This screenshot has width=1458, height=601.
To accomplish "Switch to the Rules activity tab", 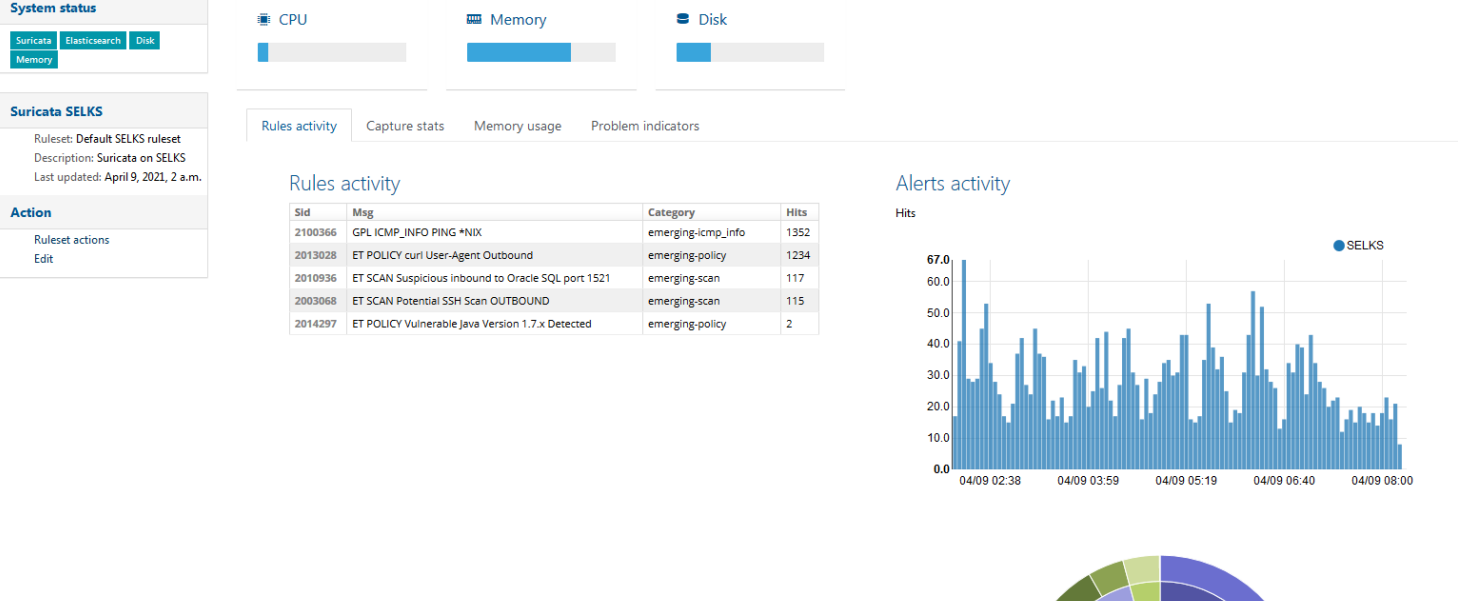I will coord(299,126).
